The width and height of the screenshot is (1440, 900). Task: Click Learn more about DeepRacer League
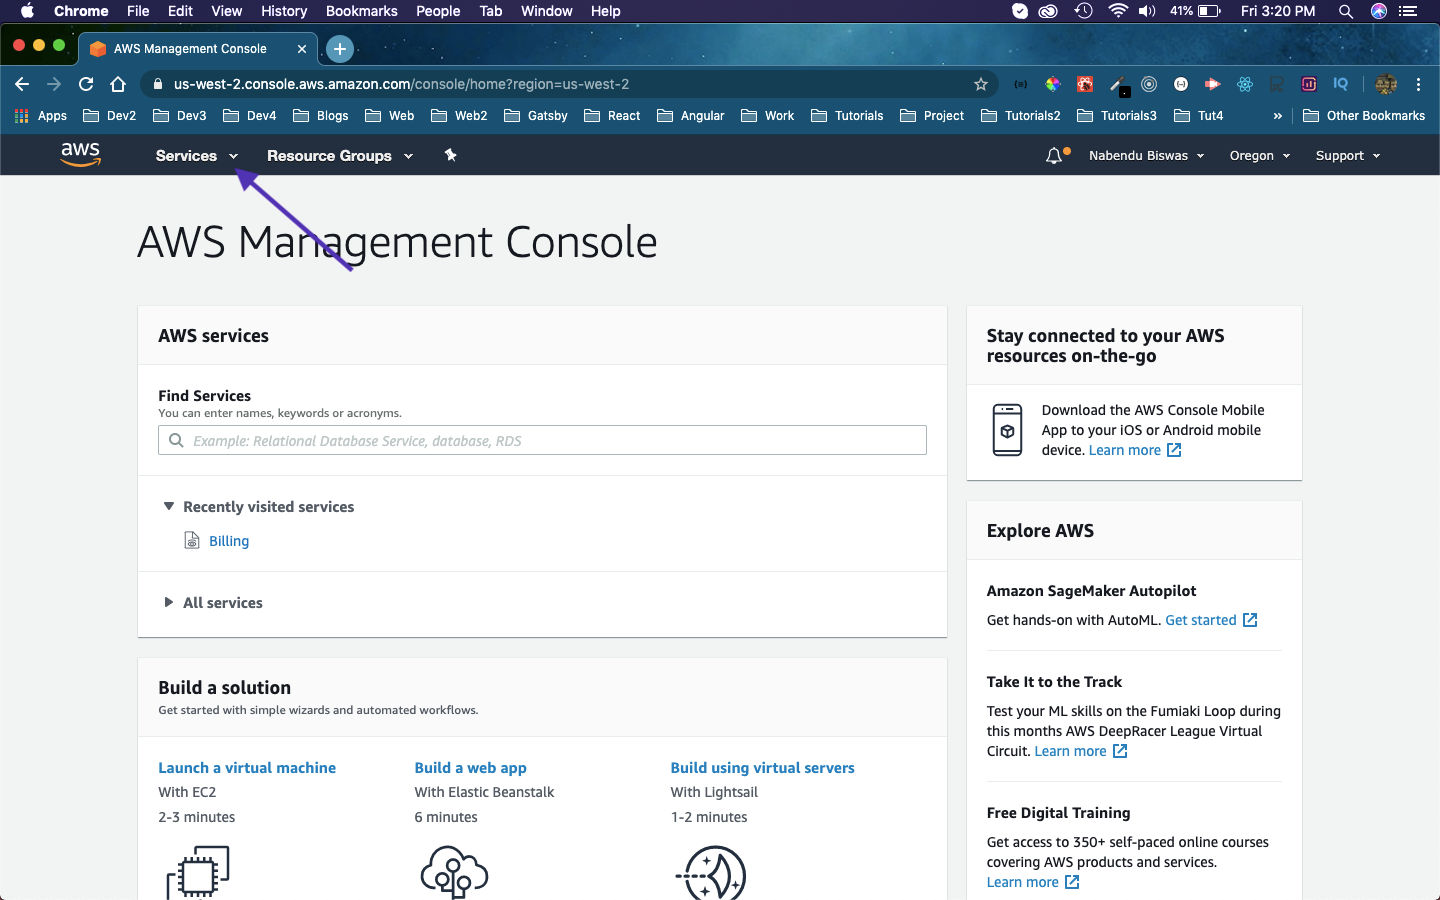(1081, 751)
